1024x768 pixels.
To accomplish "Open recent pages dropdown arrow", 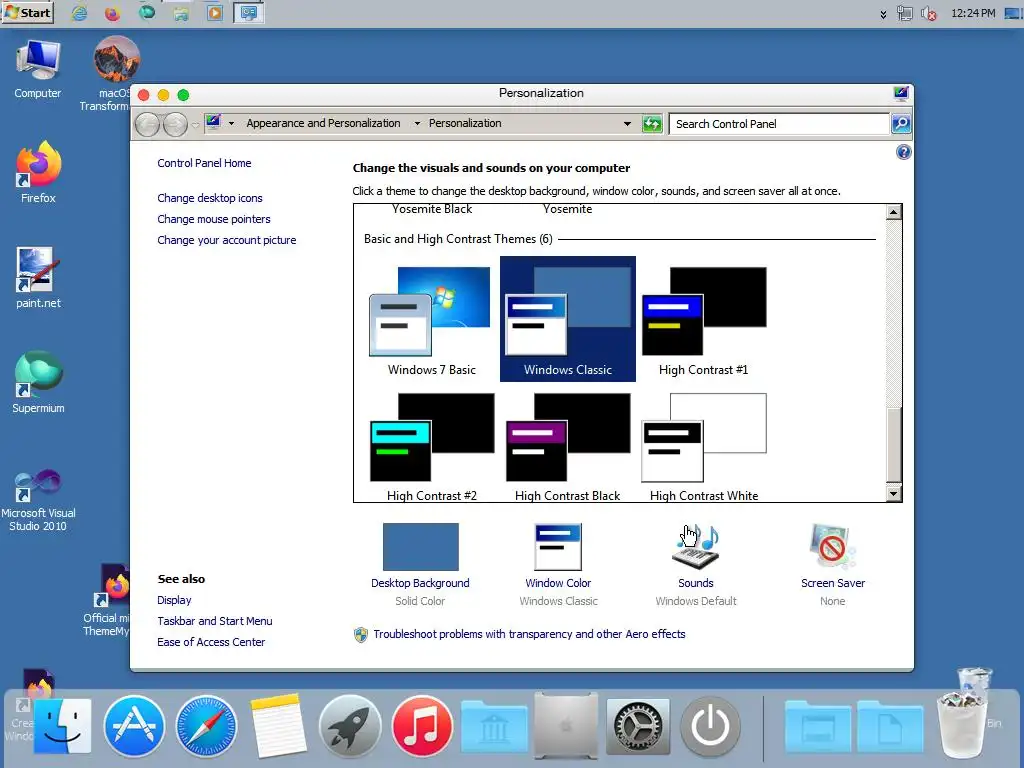I will [195, 124].
